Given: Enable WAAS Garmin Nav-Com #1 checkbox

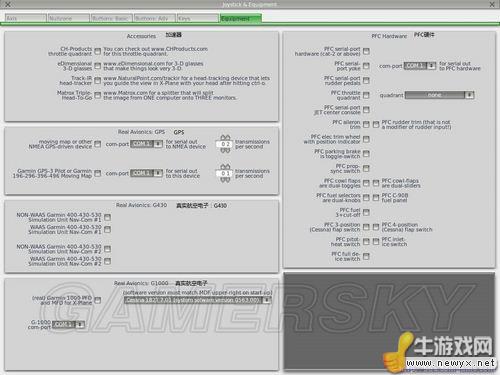Looking at the screenshot, I should click(x=107, y=229).
